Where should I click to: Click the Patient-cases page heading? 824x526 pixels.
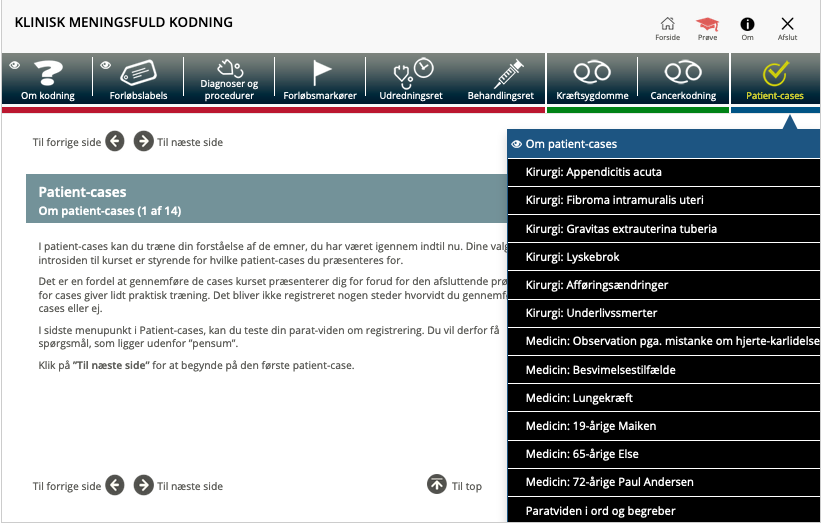click(x=83, y=192)
